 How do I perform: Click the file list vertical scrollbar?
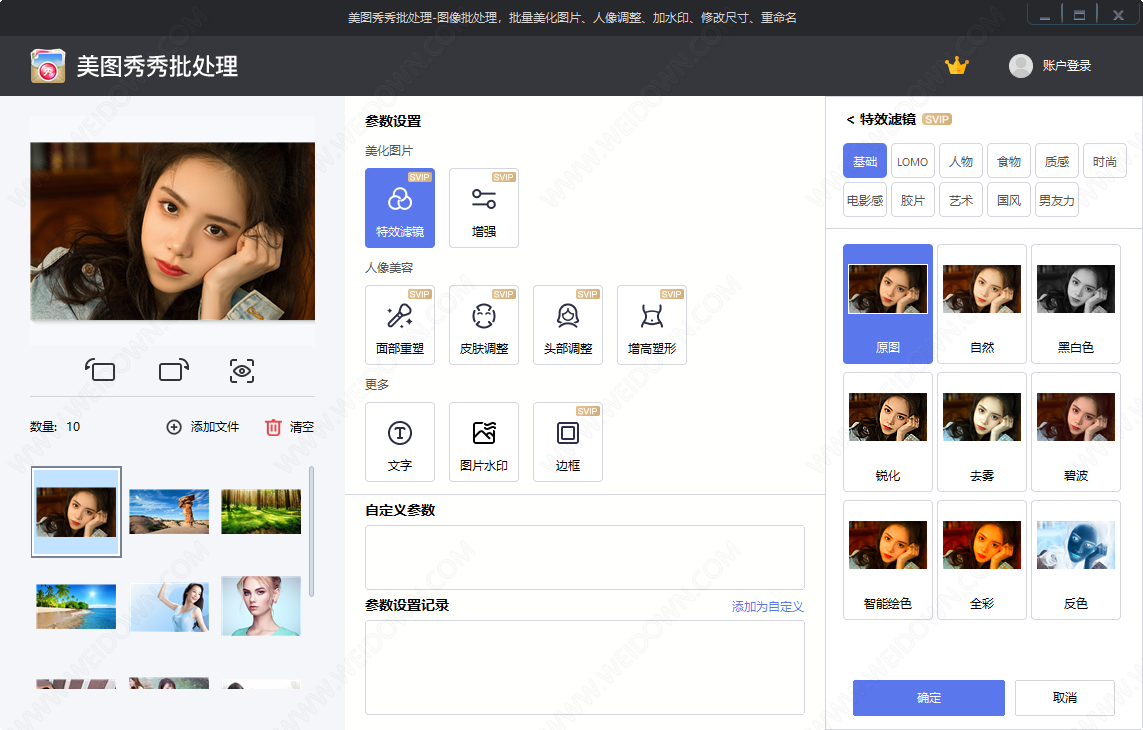point(311,532)
